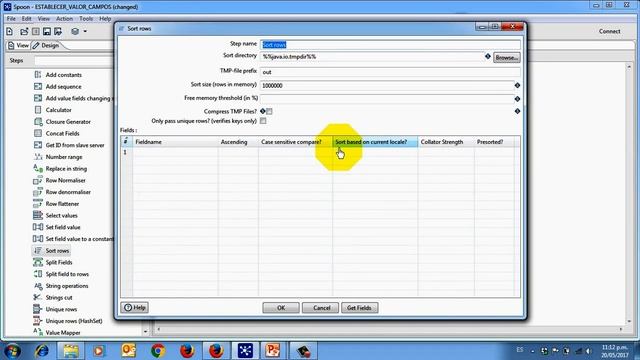Open the View menu
Image resolution: width=640 pixels, height=360 pixels.
pyautogui.click(x=44, y=19)
